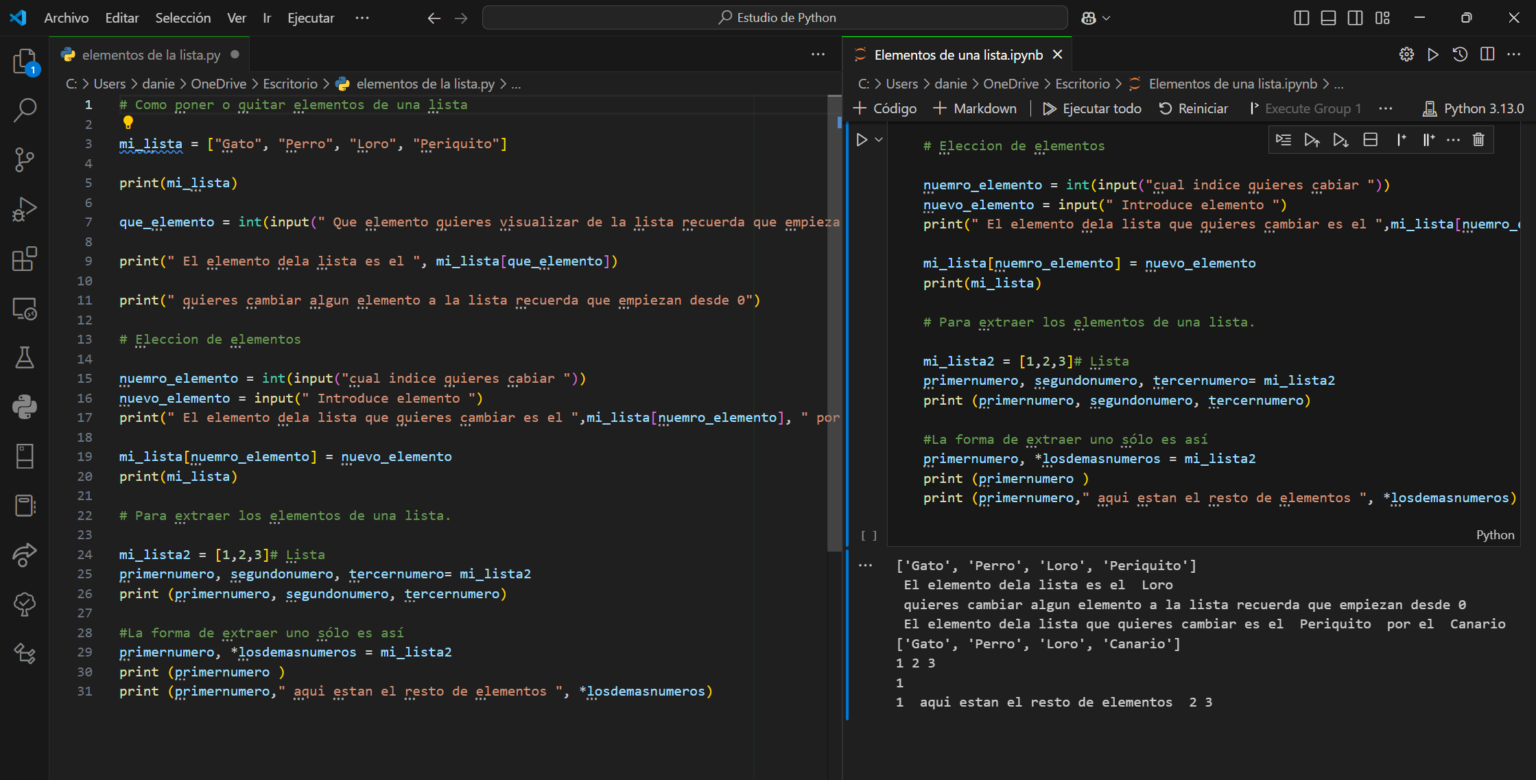This screenshot has height=780, width=1536.
Task: Expand the run cell dropdown arrow
Action: pyautogui.click(x=879, y=140)
